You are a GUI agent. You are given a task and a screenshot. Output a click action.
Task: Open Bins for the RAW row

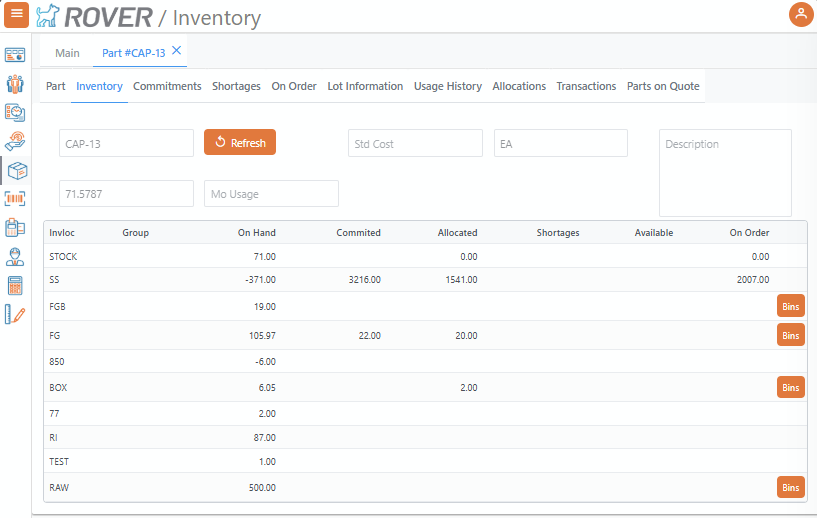click(790, 488)
